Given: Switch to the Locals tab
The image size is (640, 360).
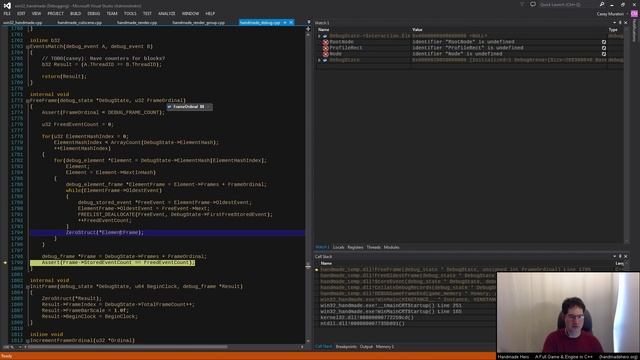Looking at the screenshot, I should pyautogui.click(x=338, y=247).
